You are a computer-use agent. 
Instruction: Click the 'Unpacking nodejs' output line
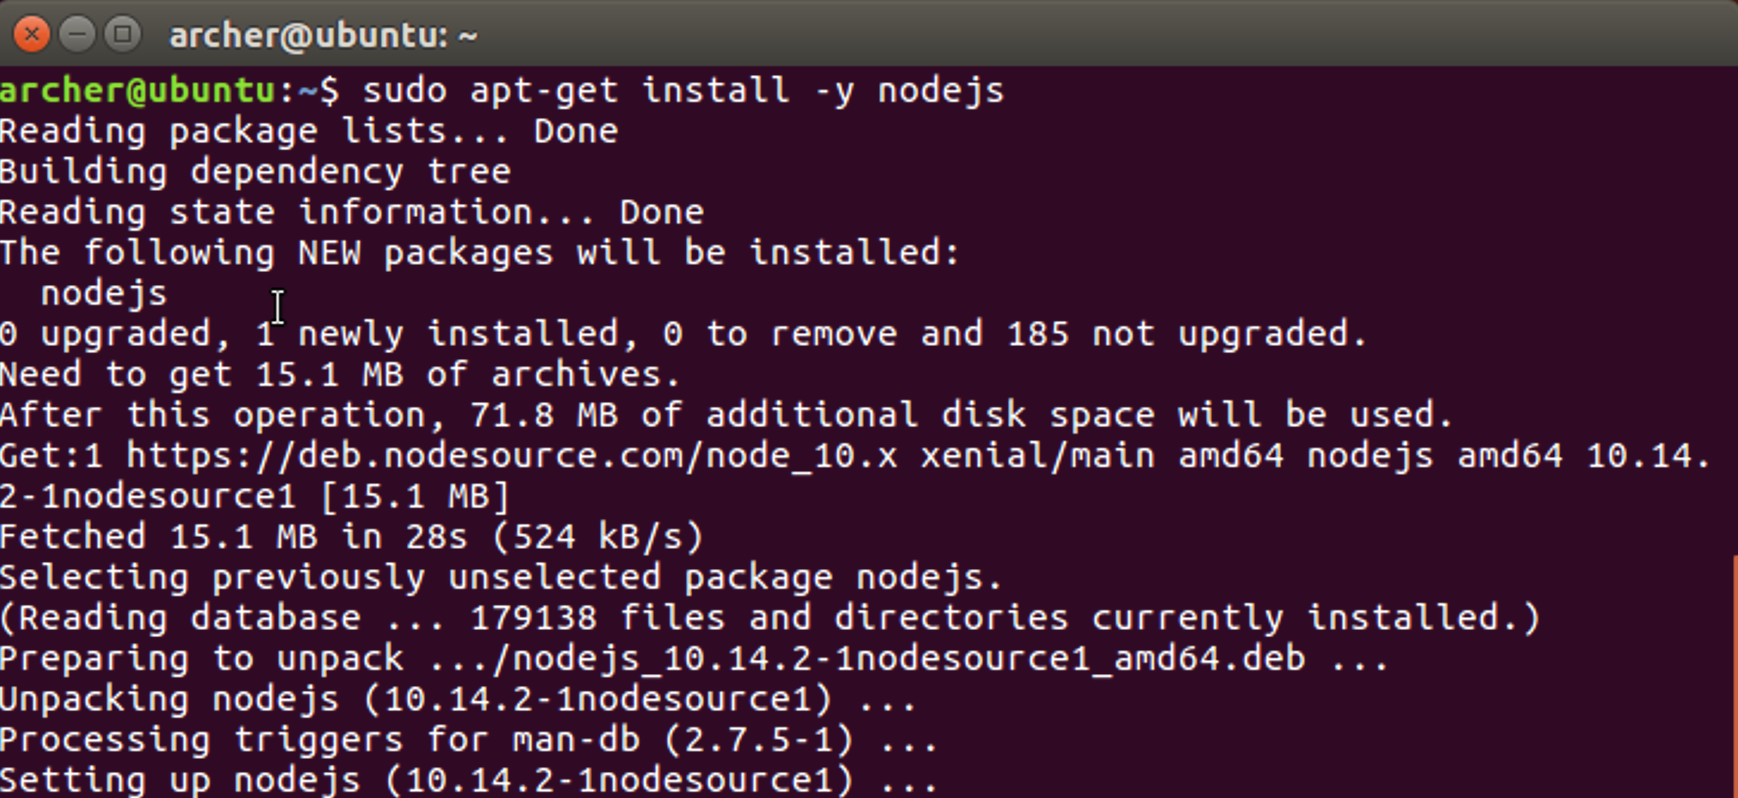[458, 699]
